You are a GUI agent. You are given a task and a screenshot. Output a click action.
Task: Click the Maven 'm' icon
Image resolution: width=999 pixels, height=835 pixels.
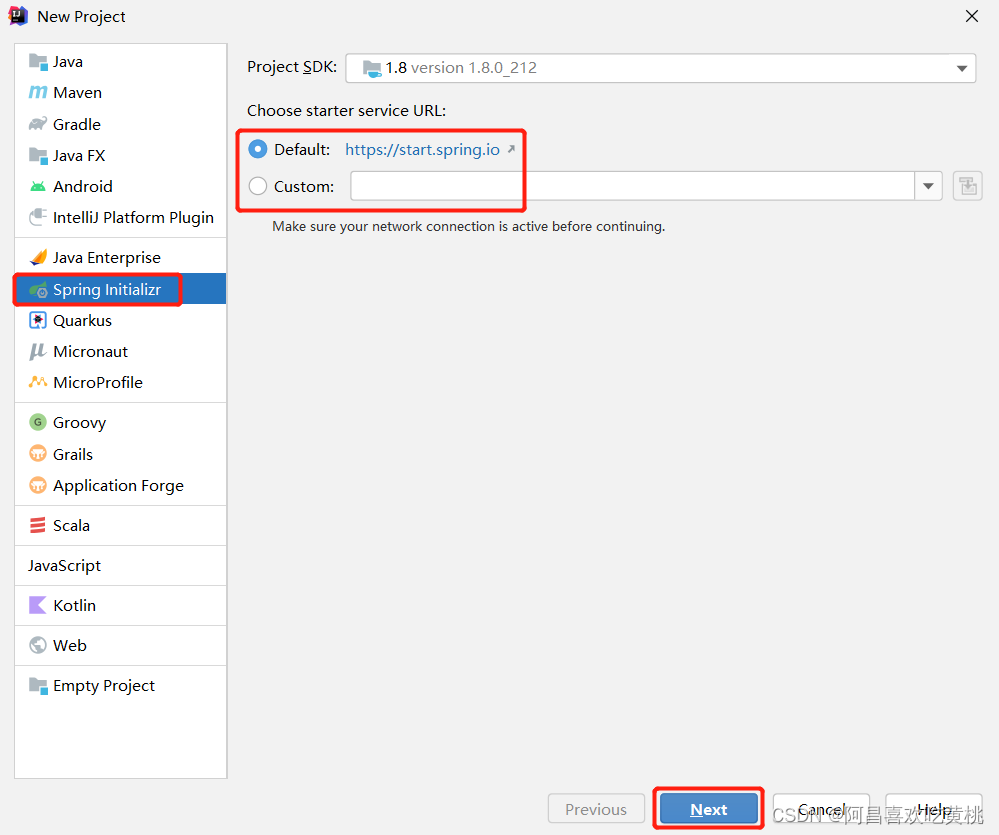38,93
